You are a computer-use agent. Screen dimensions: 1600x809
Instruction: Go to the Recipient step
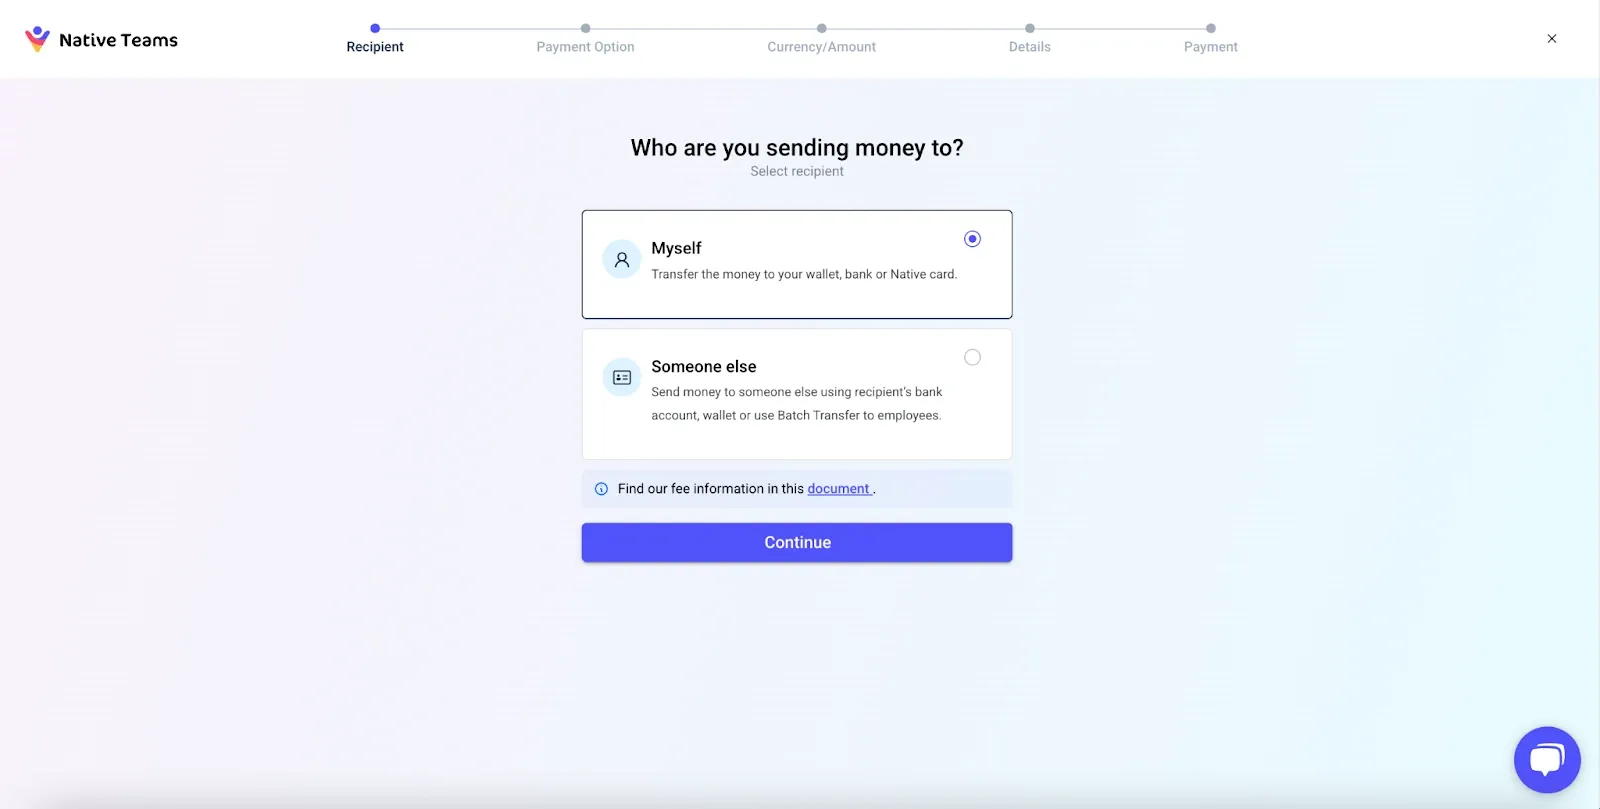click(375, 47)
